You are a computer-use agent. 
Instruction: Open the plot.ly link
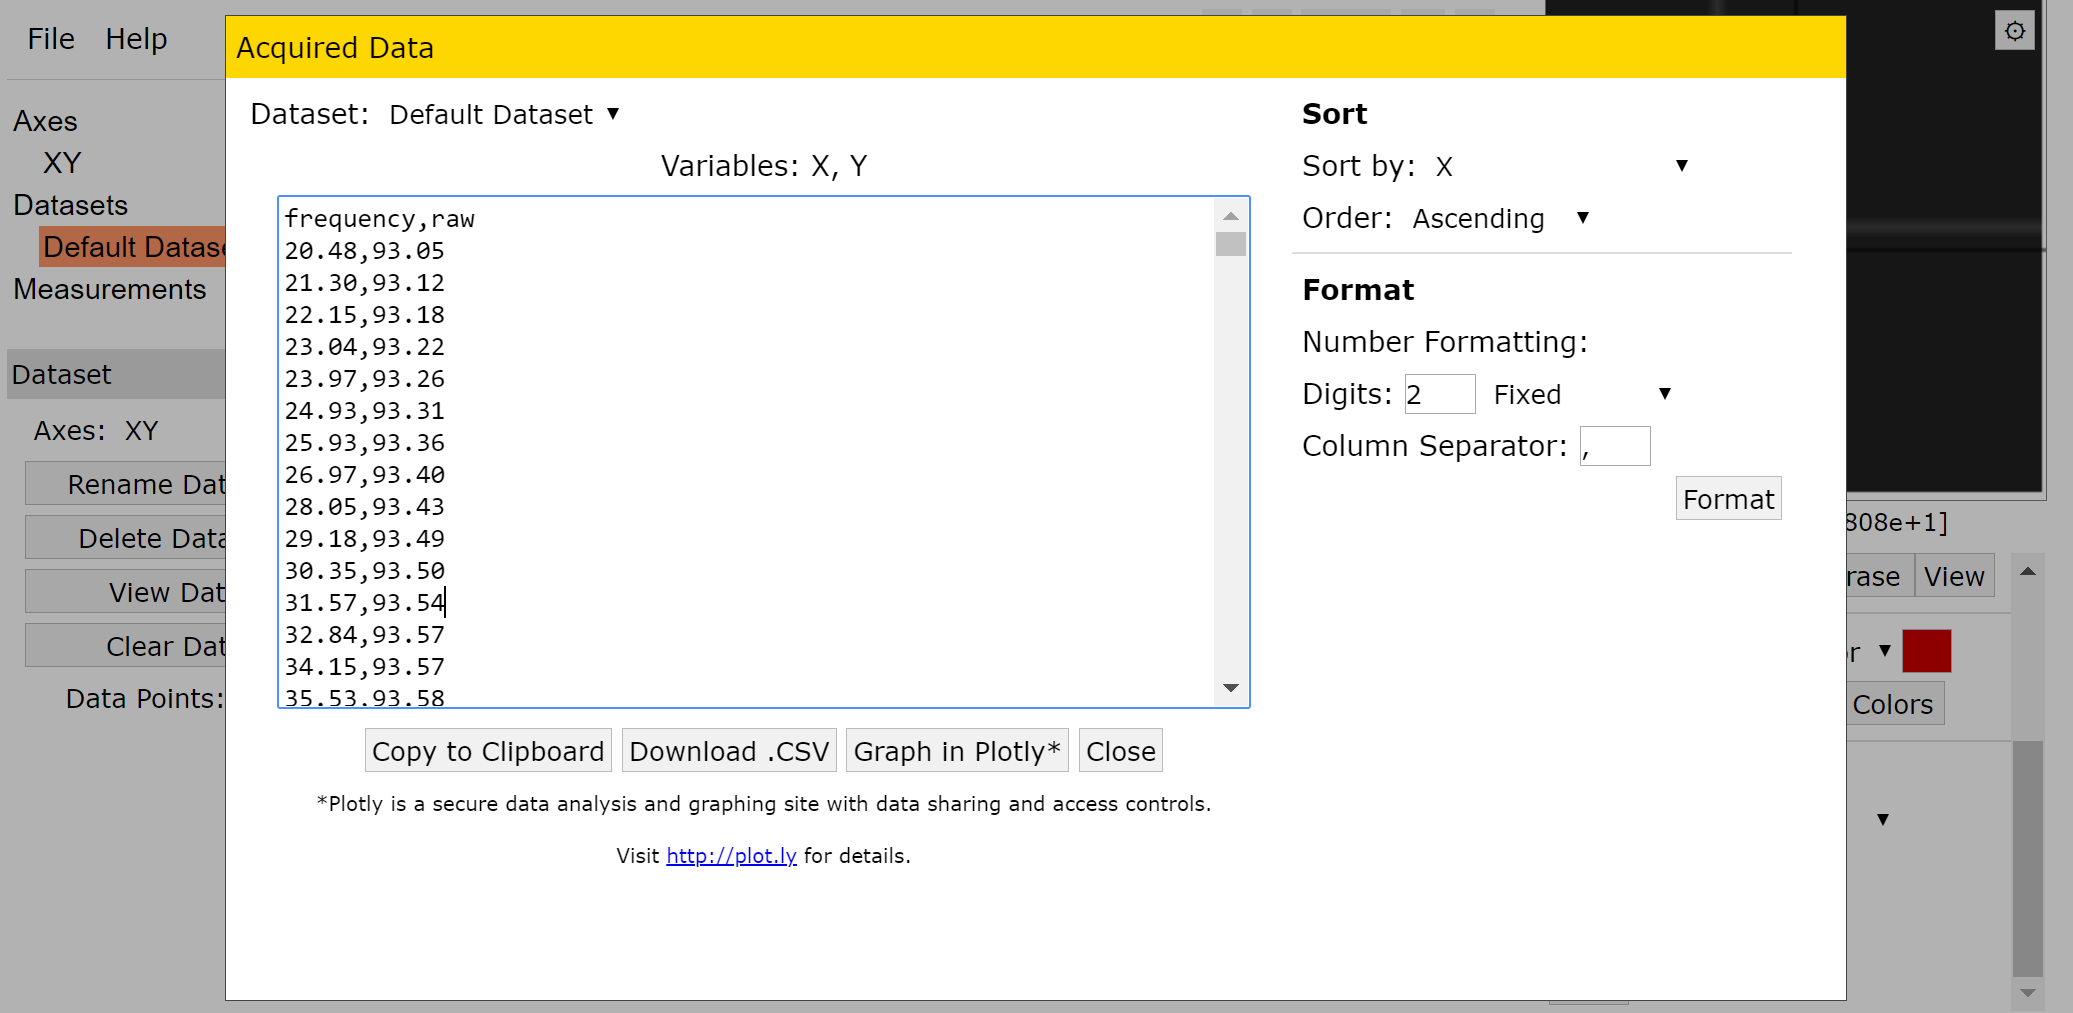point(731,856)
